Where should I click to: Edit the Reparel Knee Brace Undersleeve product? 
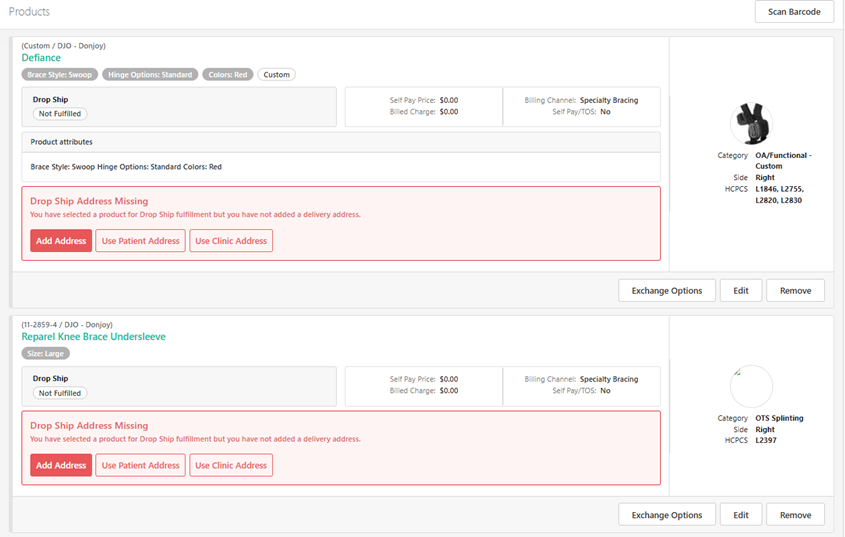click(x=740, y=515)
